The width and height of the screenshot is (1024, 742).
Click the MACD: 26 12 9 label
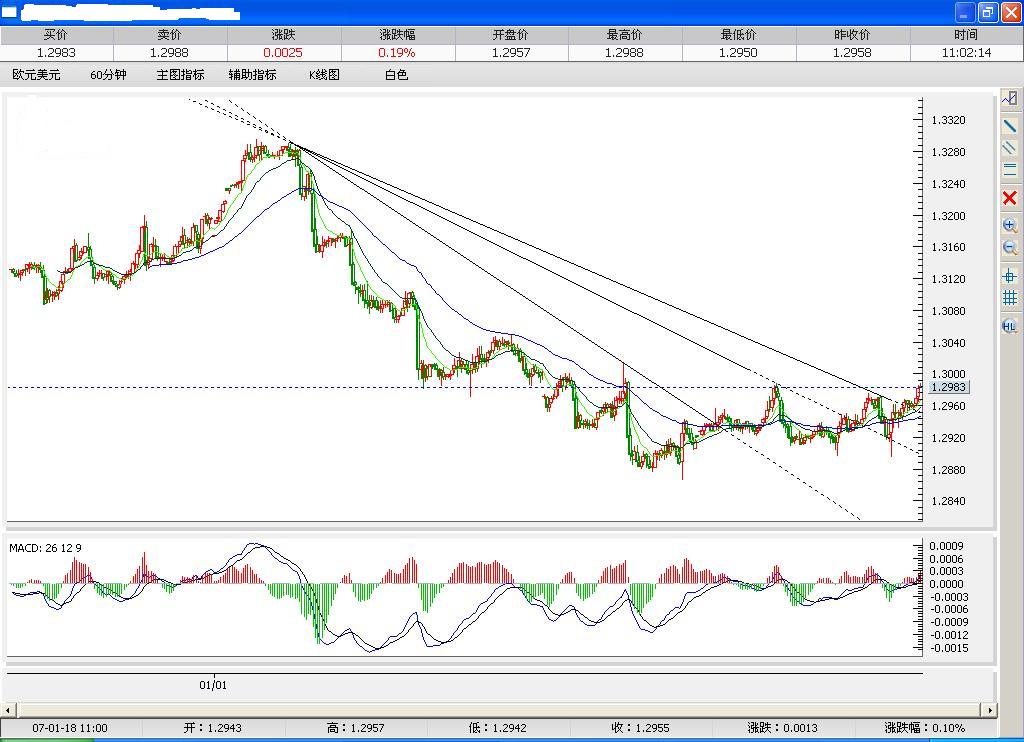(x=46, y=548)
